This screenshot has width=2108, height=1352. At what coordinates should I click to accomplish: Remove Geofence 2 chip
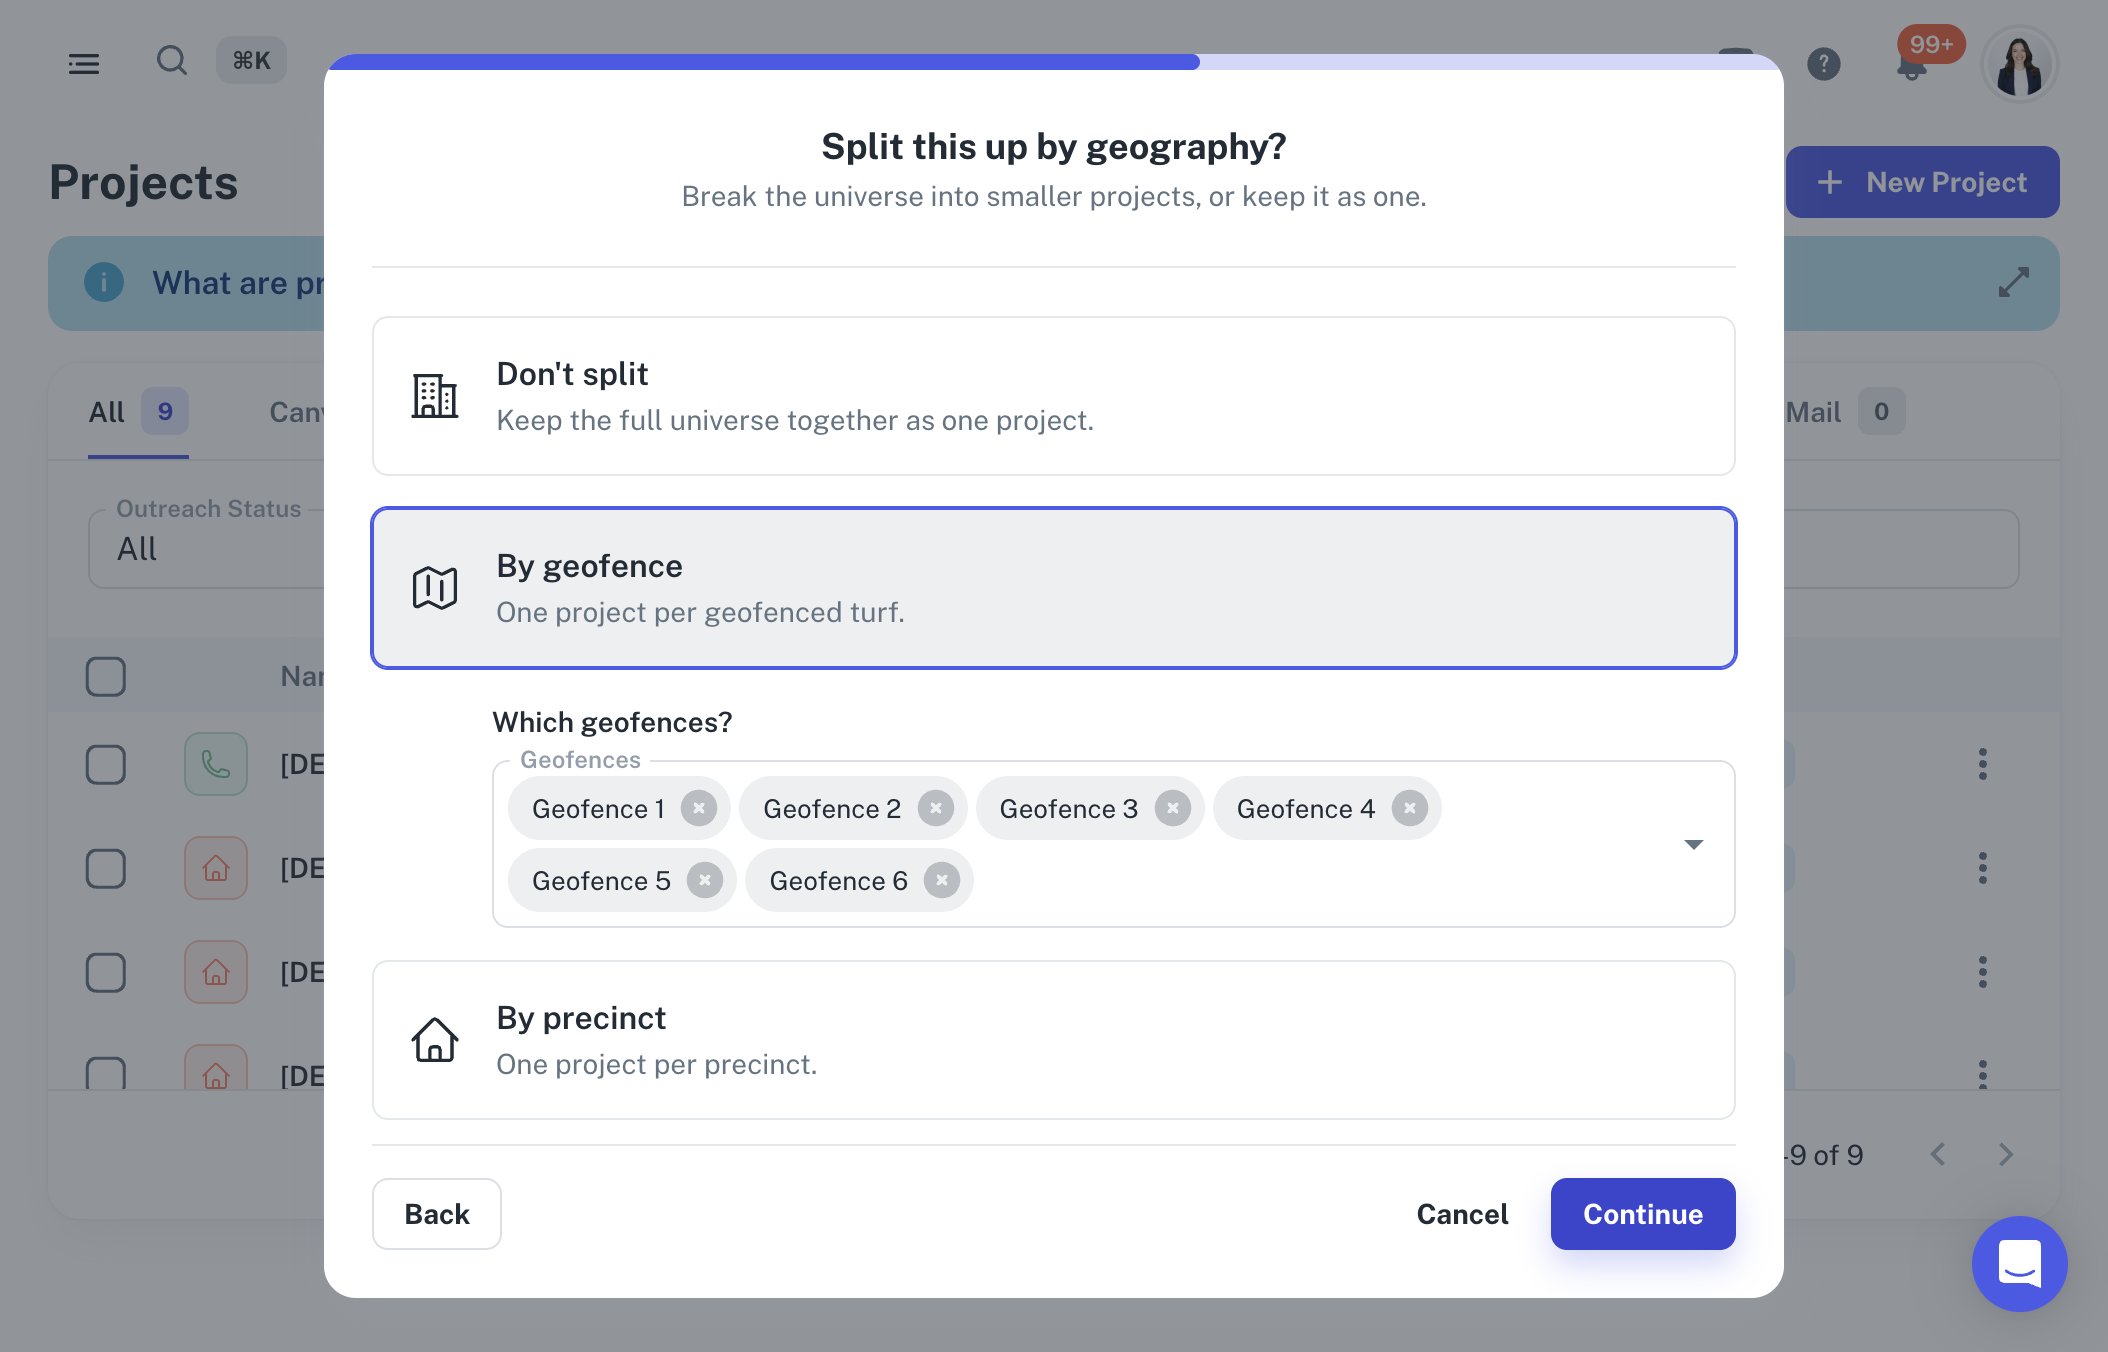936,808
